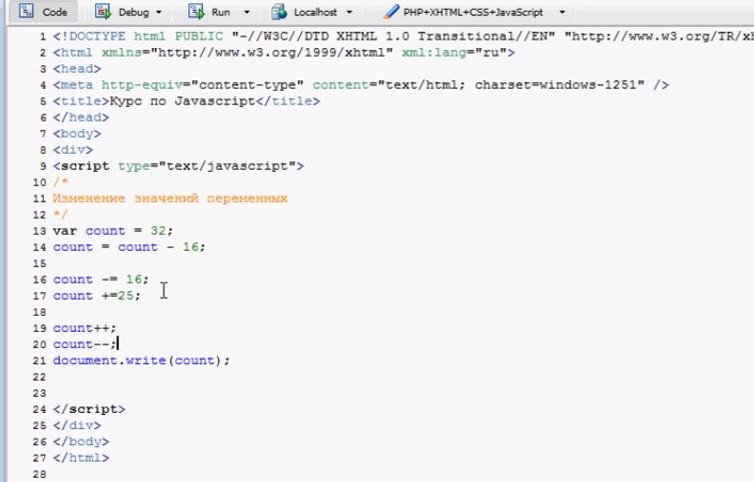Click the closing </script> tag
Screen dimensions: 754x482
89,409
